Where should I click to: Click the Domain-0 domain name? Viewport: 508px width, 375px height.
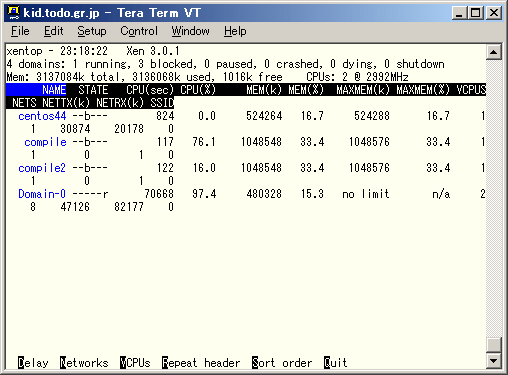coord(42,194)
